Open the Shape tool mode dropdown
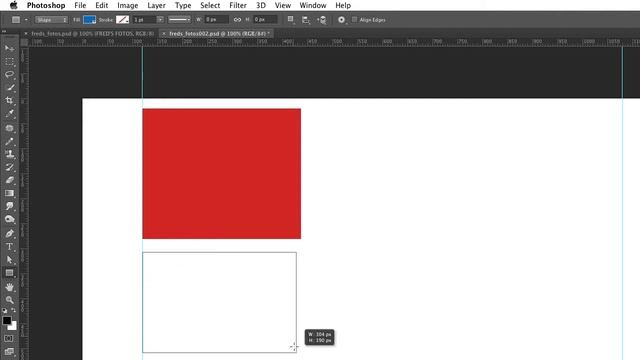640x360 pixels. (x=51, y=20)
